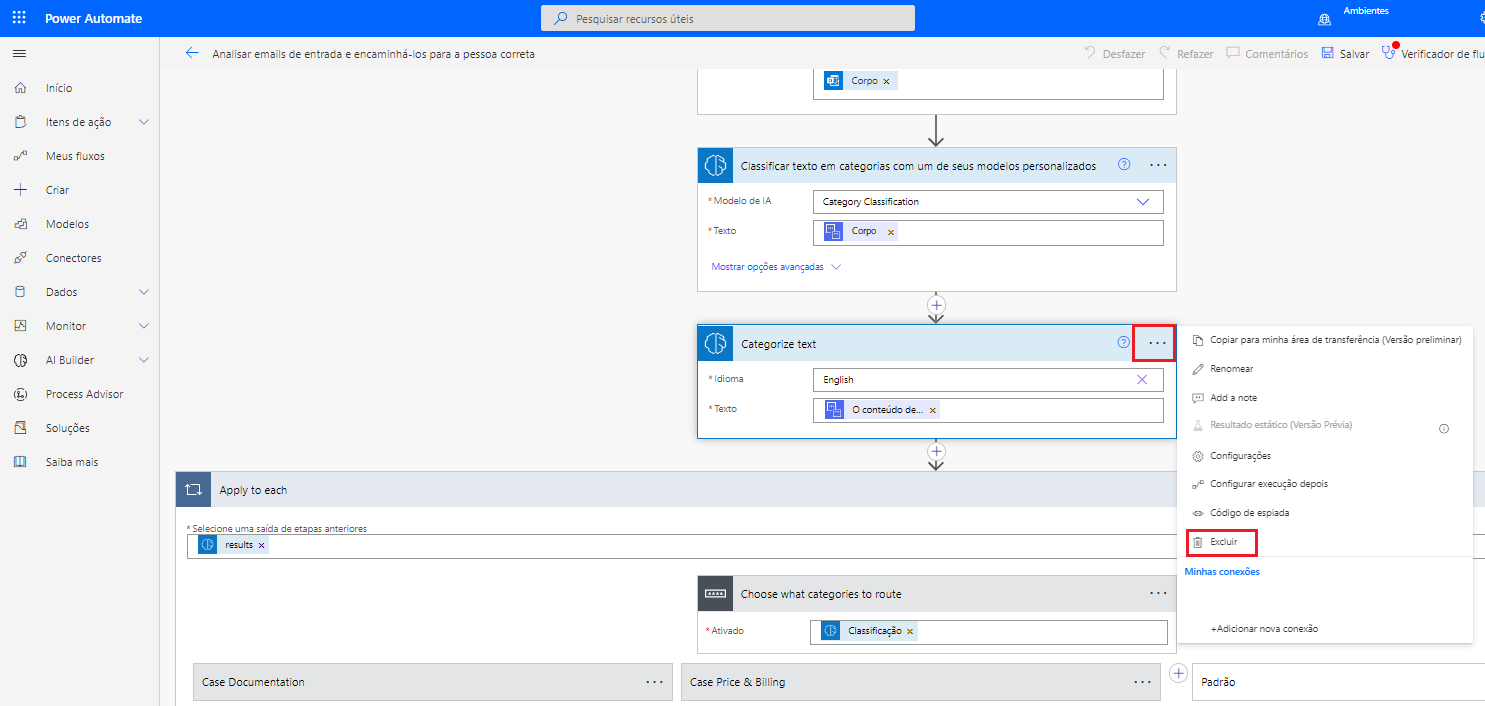
Task: Open Soluções in sidebar
Action: [x=67, y=428]
